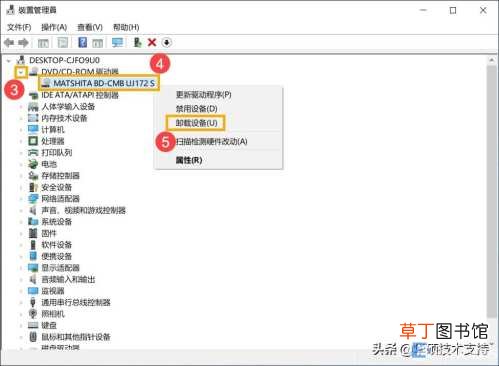This screenshot has width=499, height=366.
Task: Click the USB plug icon of 通用串行总线控制器
Action: tap(33, 302)
